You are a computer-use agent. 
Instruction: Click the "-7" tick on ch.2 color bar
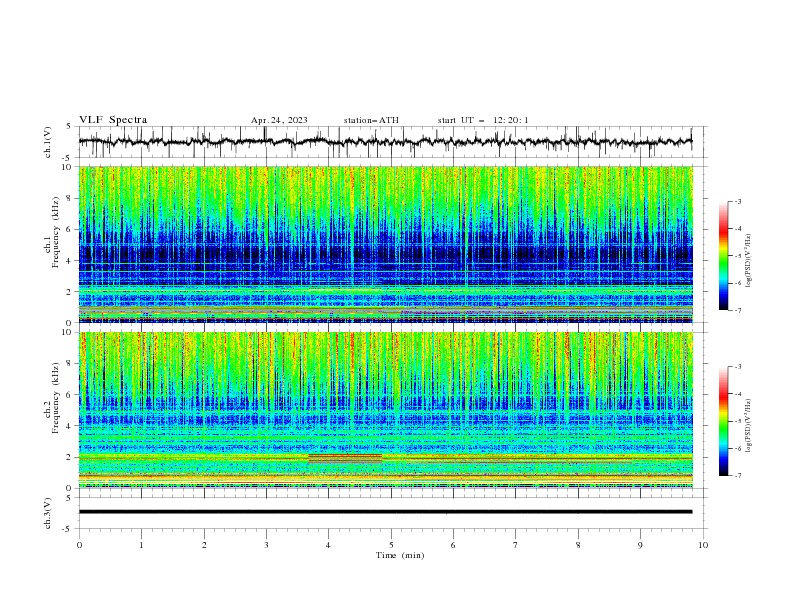pos(738,475)
